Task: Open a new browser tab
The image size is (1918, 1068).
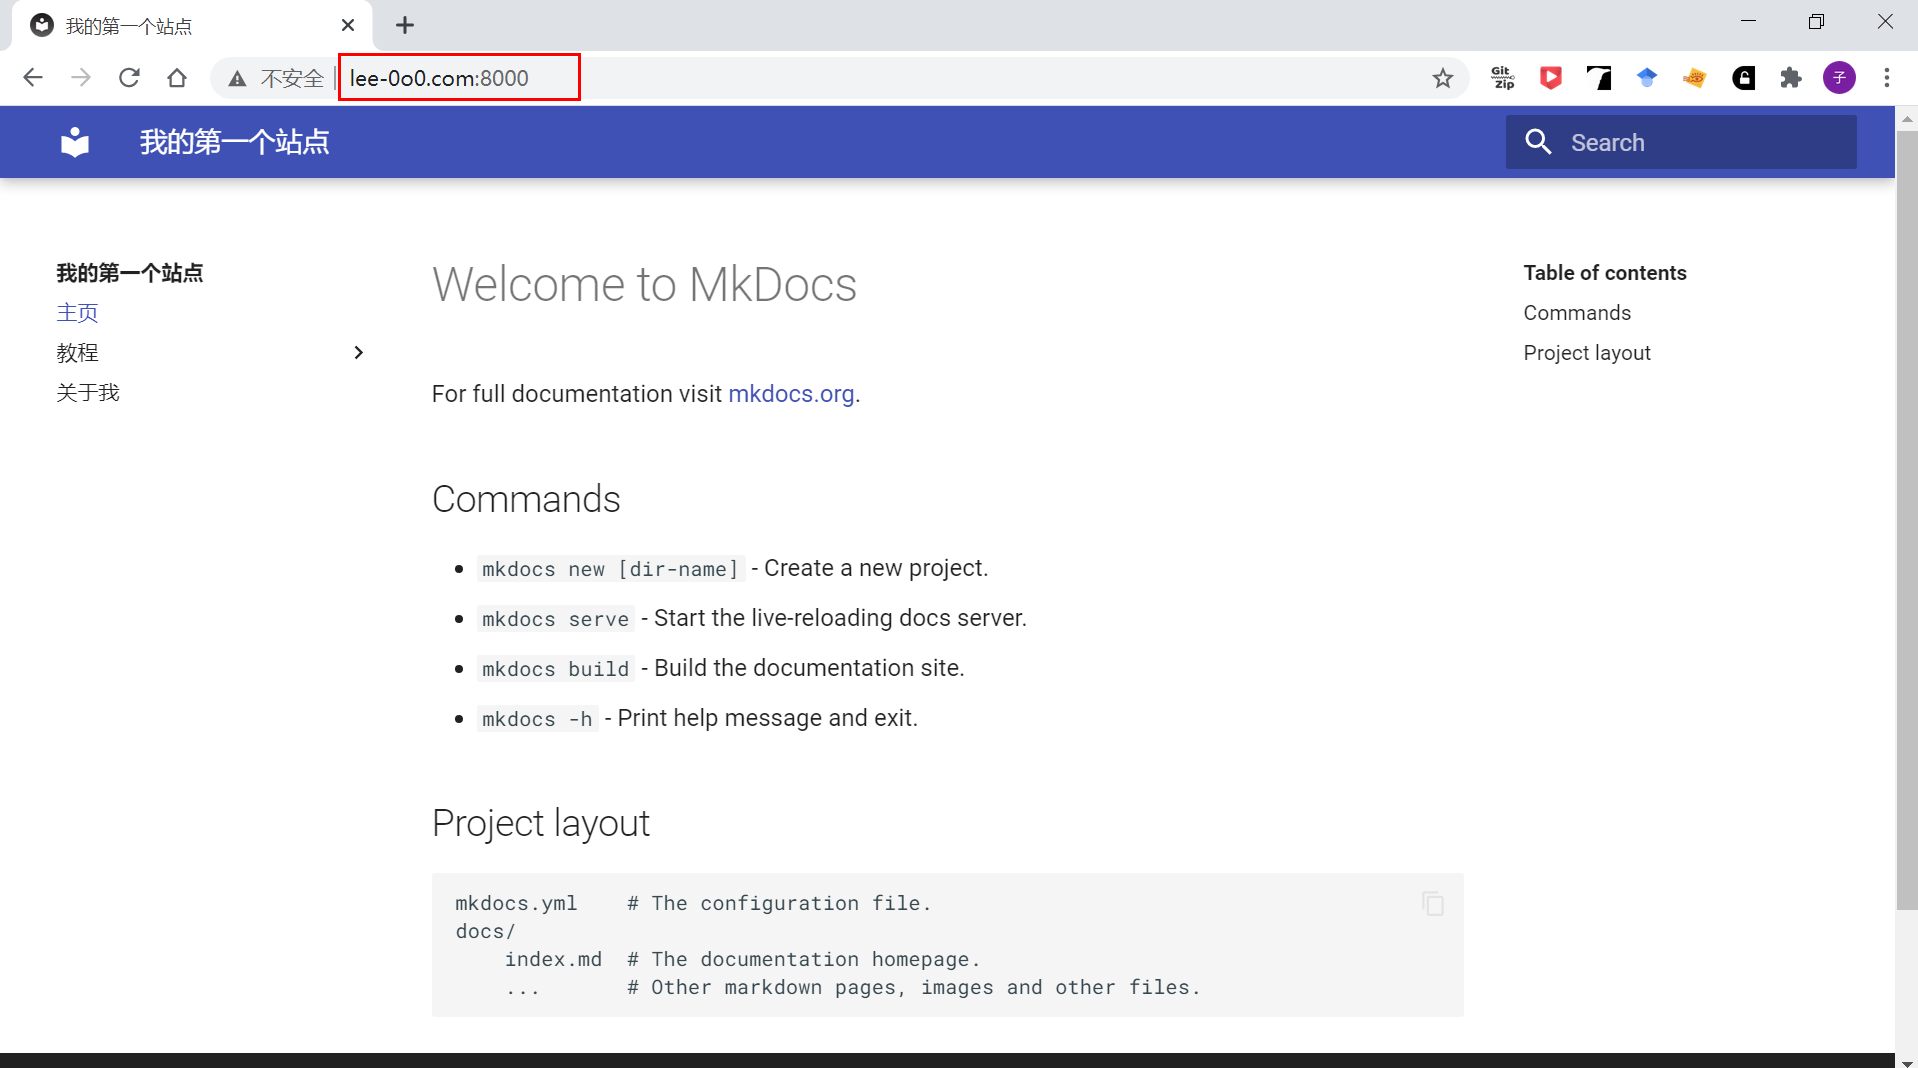Action: [404, 24]
